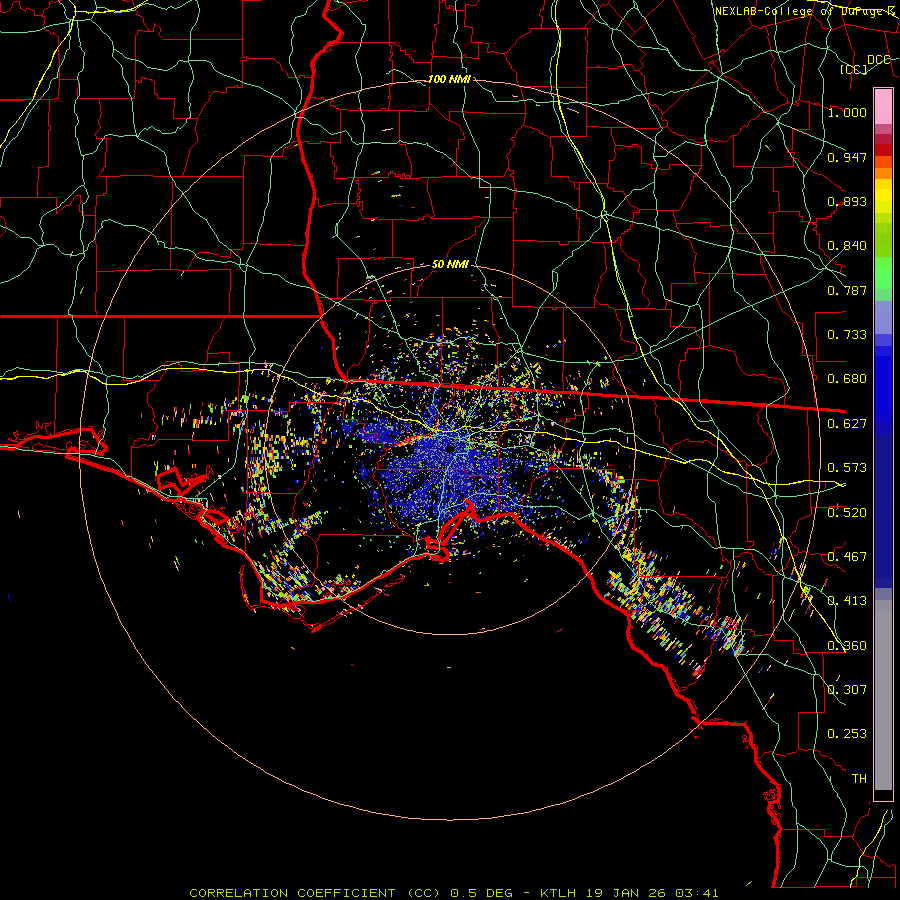900x900 pixels.
Task: Click the 50 NMI range ring label
Action: pos(451,265)
